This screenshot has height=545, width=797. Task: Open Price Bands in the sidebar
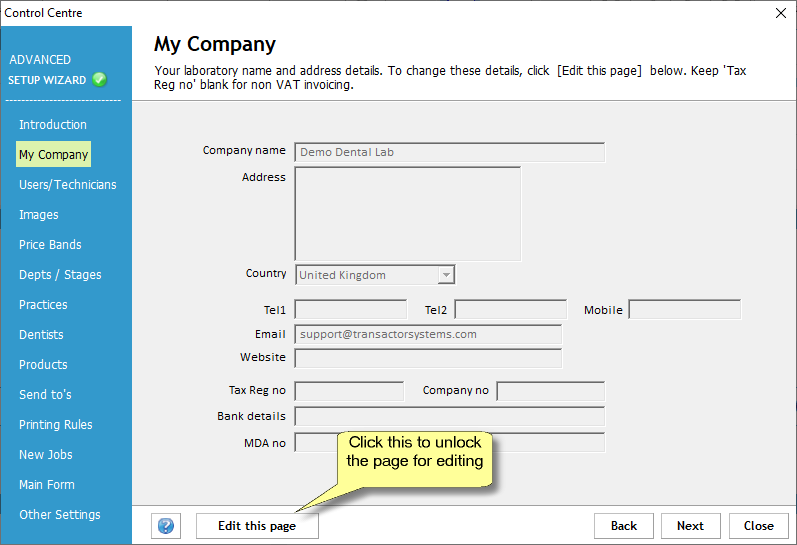point(50,245)
